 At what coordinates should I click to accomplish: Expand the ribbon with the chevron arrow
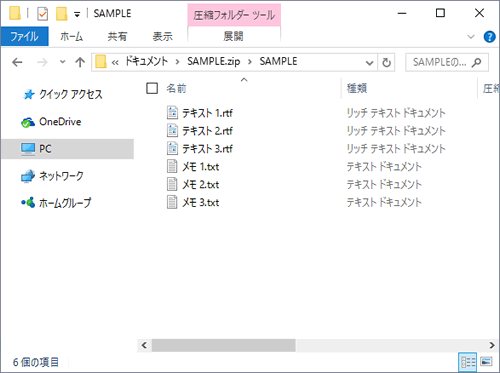tap(471, 36)
